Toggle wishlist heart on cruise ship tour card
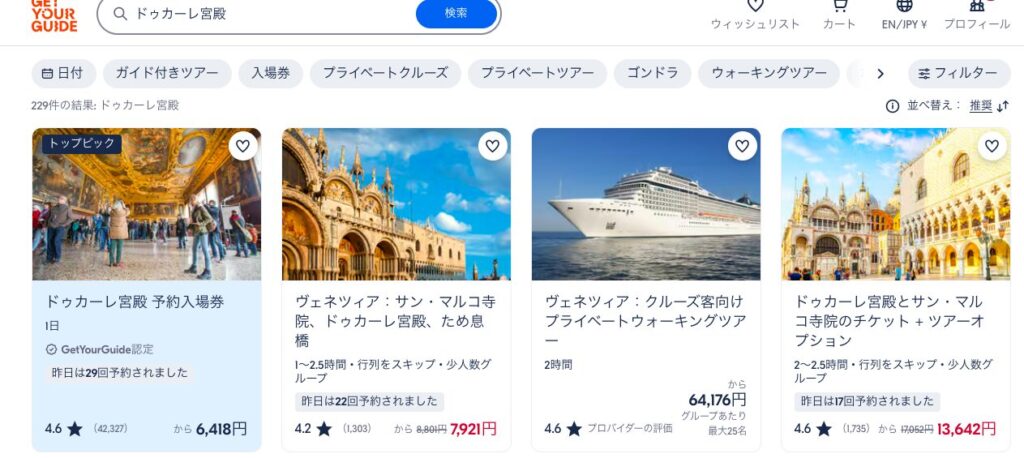Image resolution: width=1024 pixels, height=458 pixels. [x=742, y=146]
